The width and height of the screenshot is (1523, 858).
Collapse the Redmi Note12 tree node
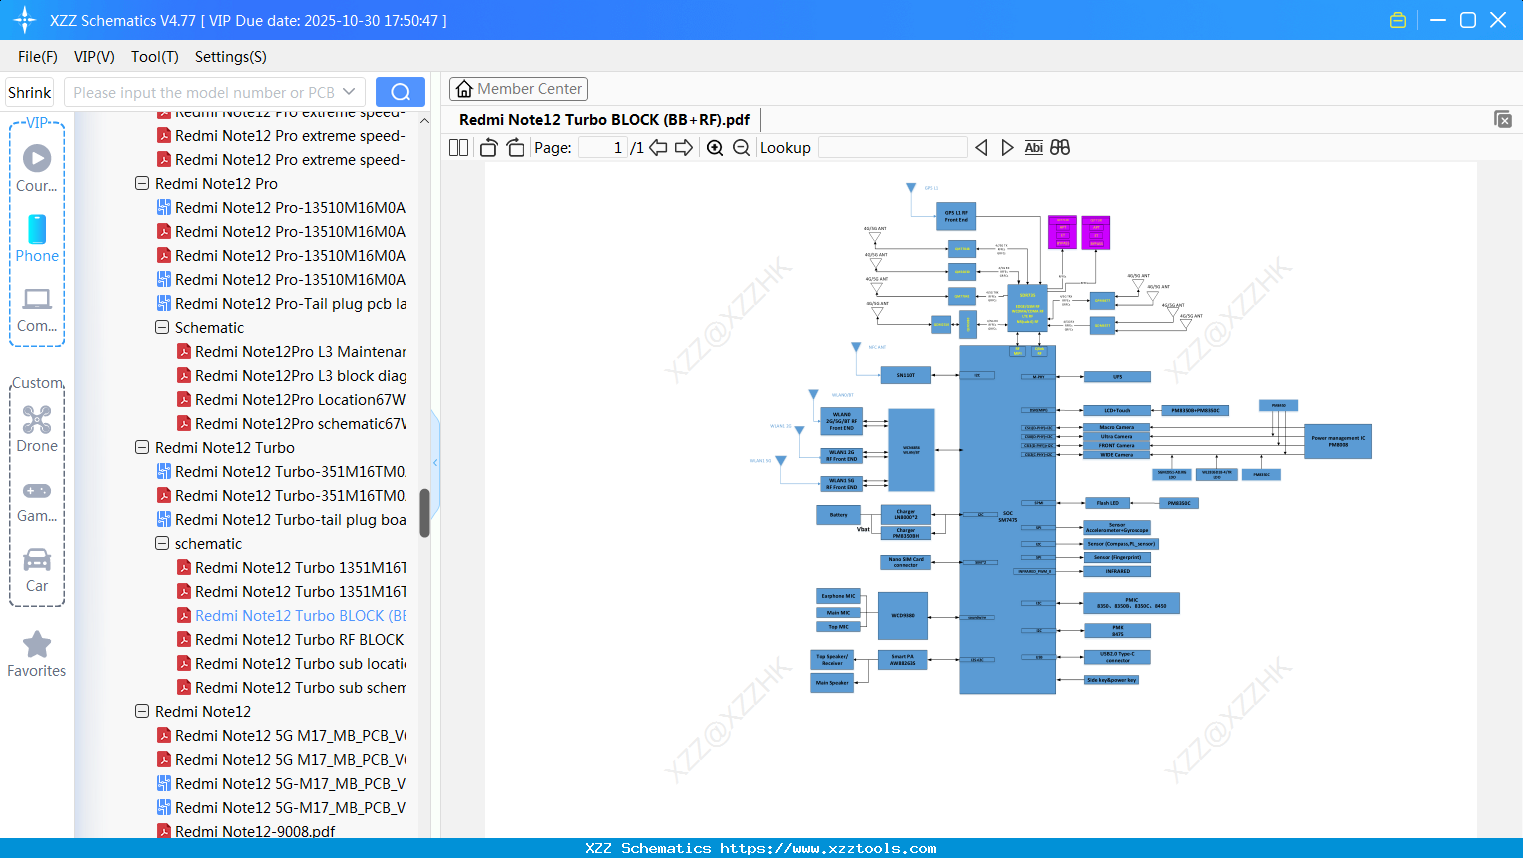(142, 712)
